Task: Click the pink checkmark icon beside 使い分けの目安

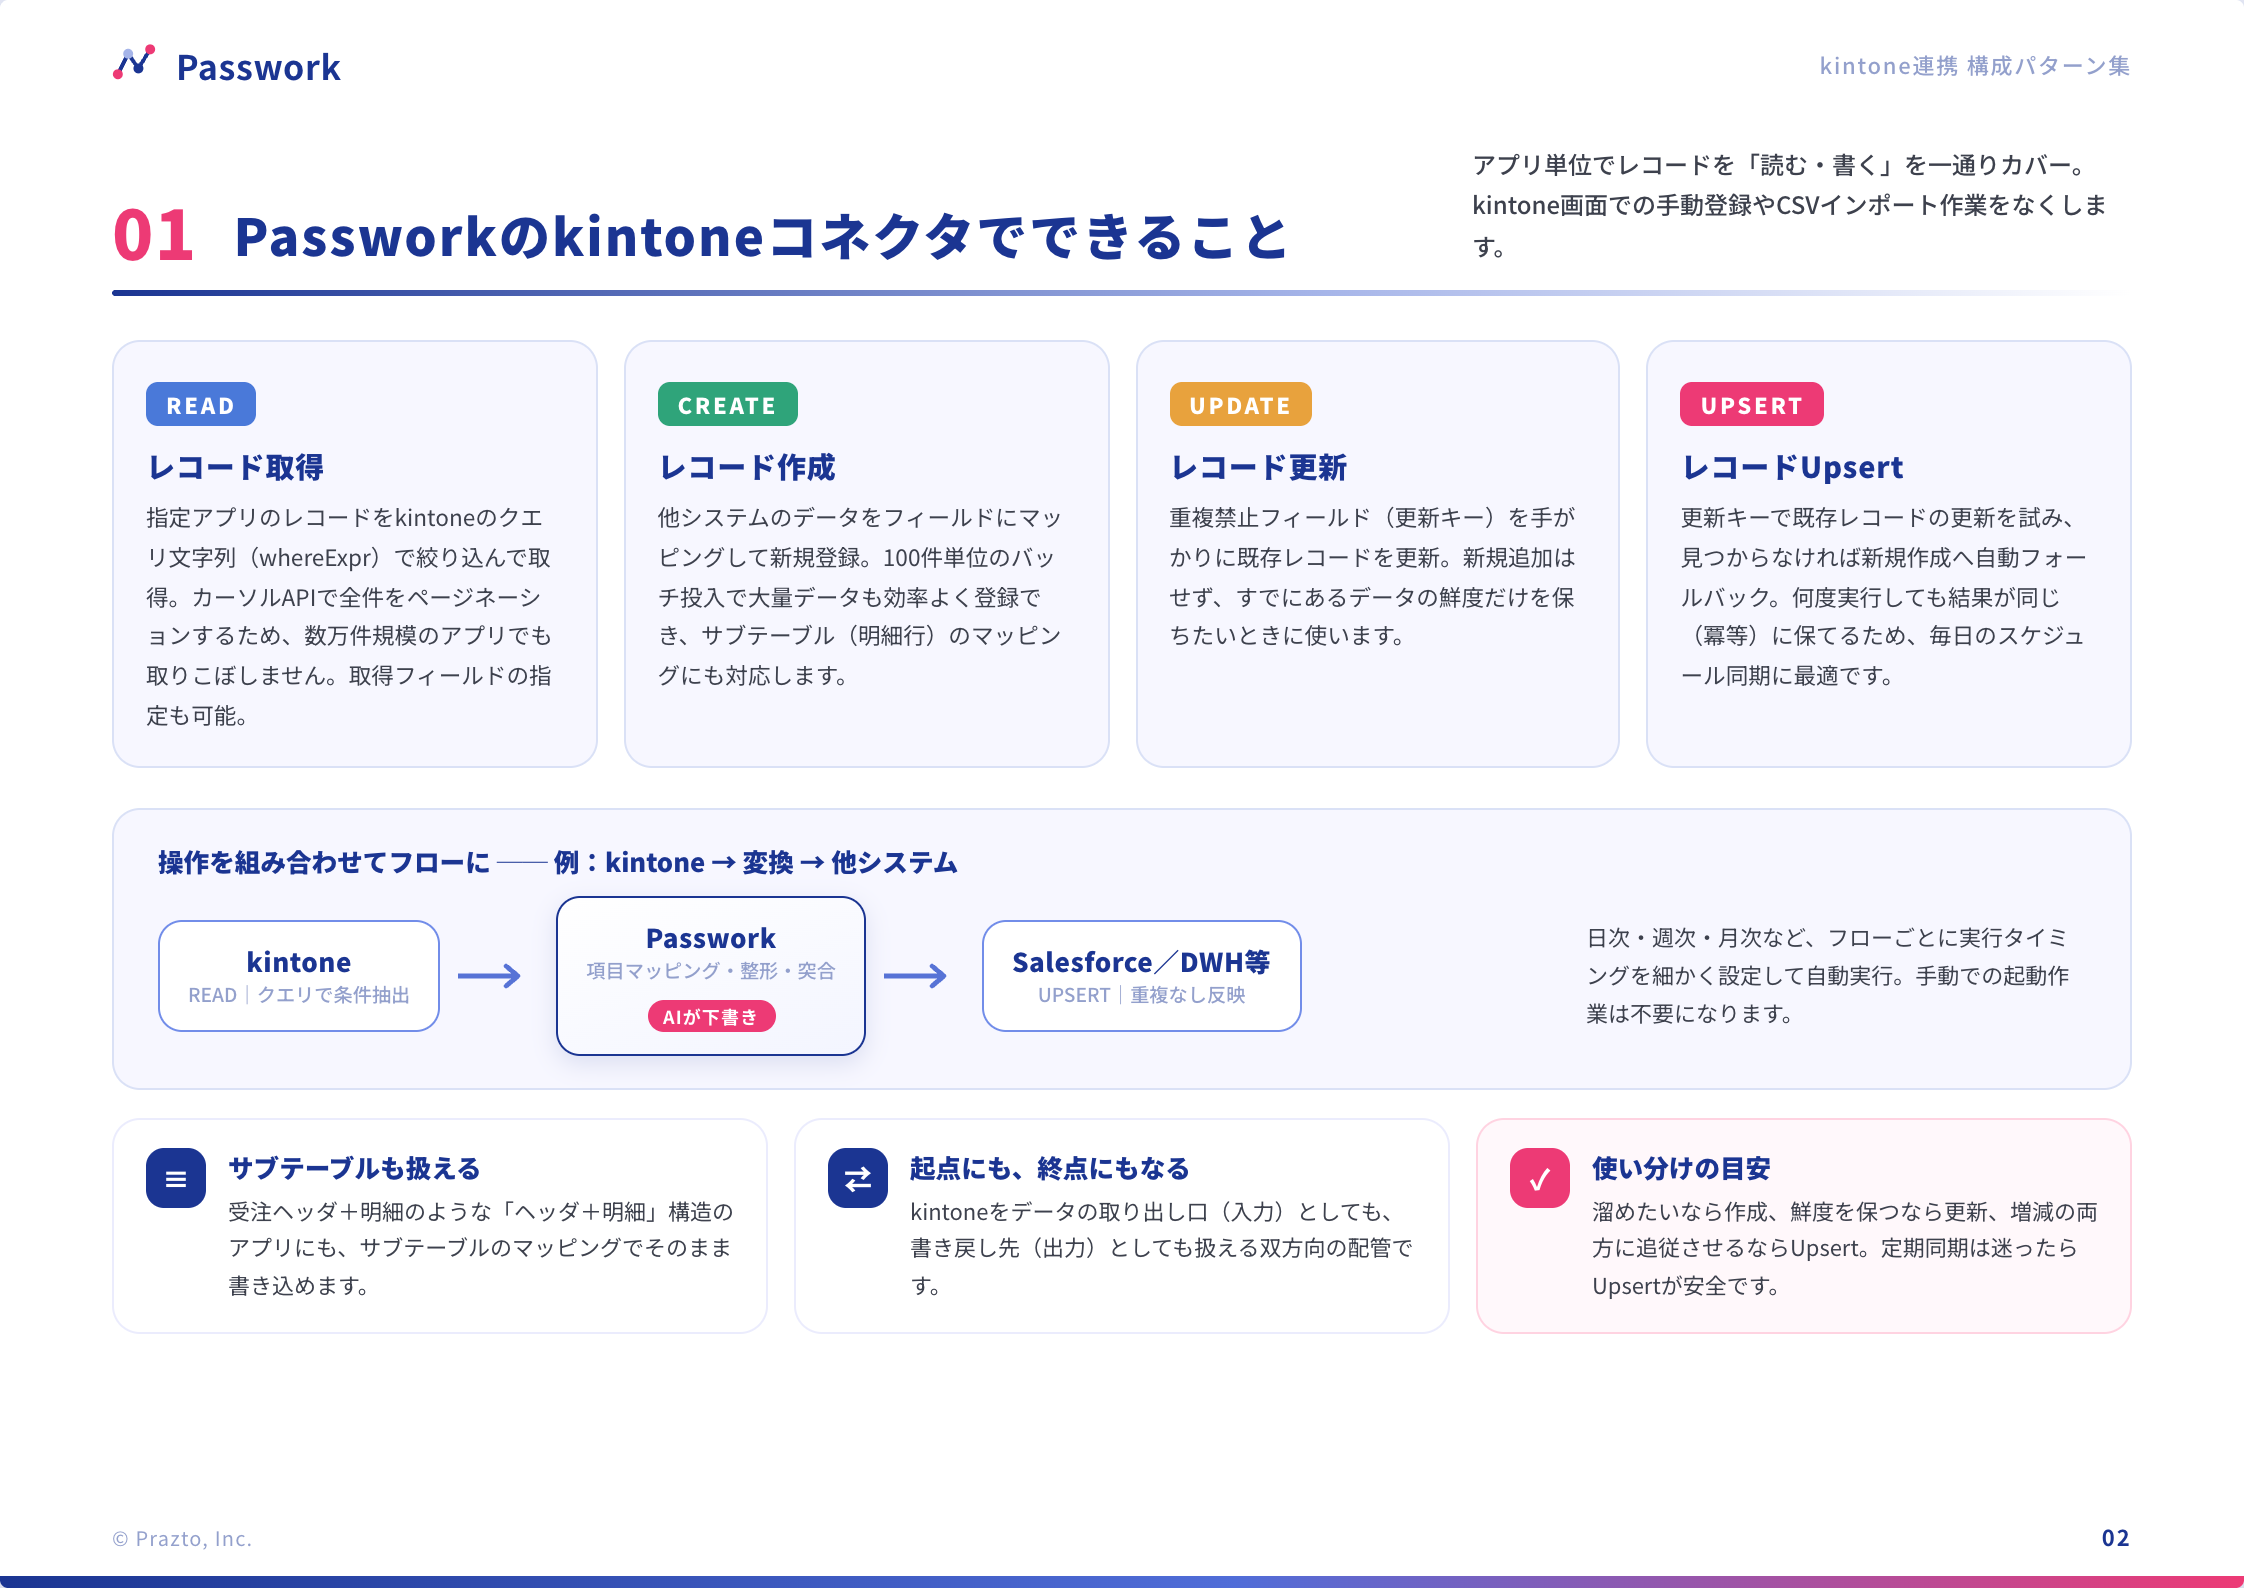Action: 1540,1178
